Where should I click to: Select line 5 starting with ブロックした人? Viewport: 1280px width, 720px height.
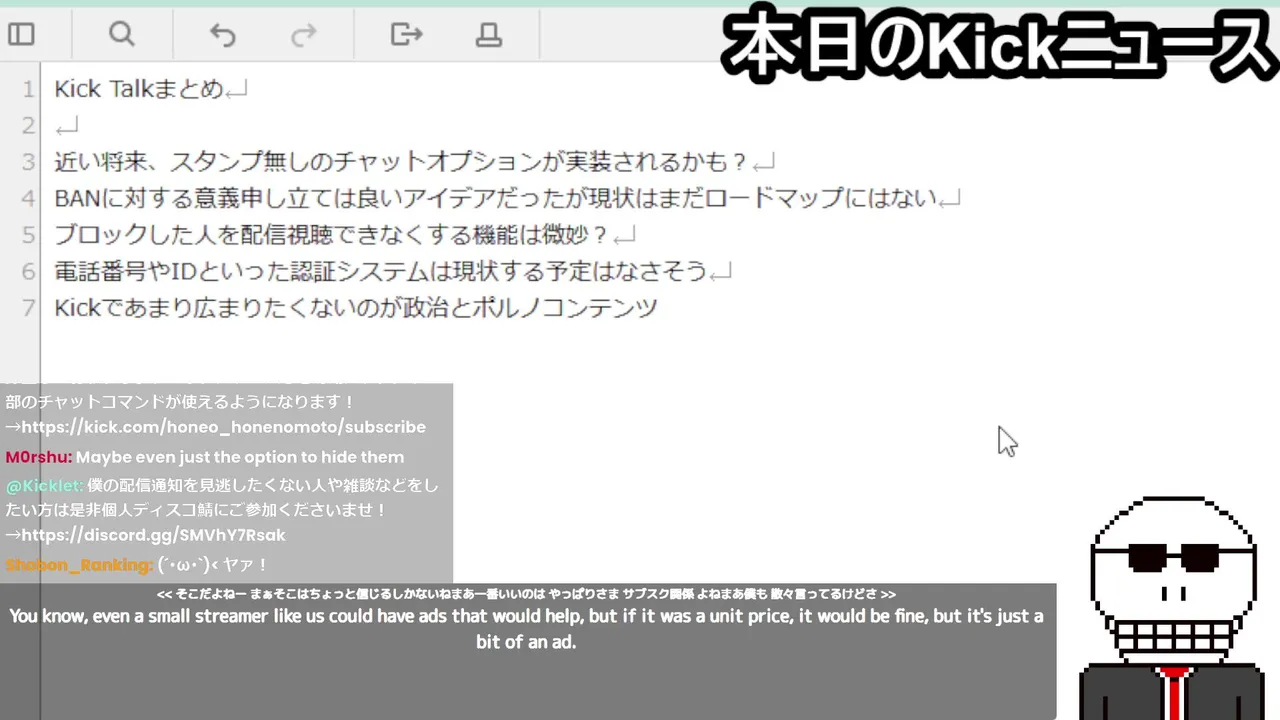(x=332, y=235)
